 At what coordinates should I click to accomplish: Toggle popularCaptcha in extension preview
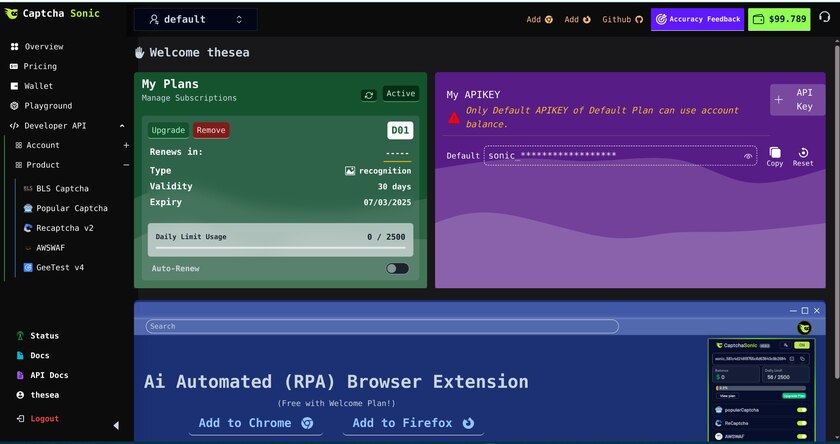[801, 410]
